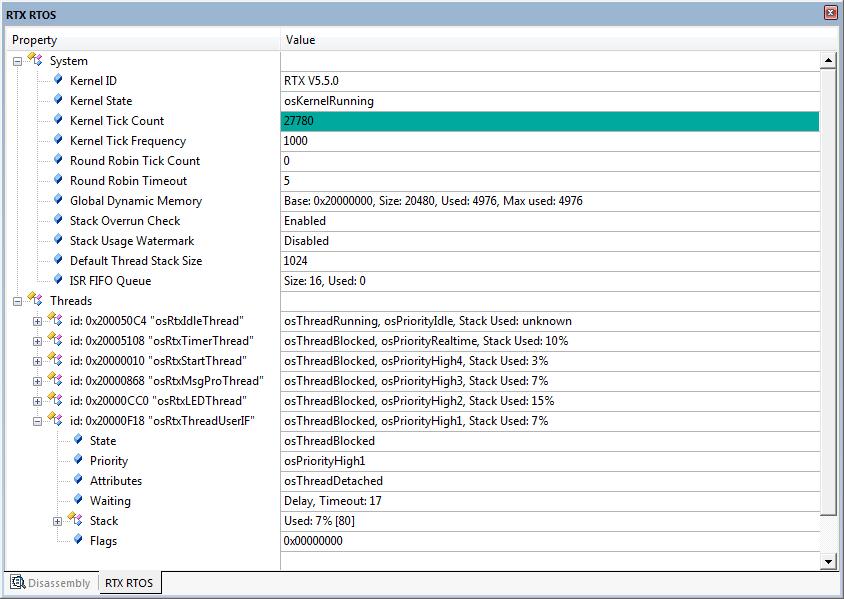Select the RTX RTOS tab
This screenshot has width=844, height=599.
(x=129, y=583)
